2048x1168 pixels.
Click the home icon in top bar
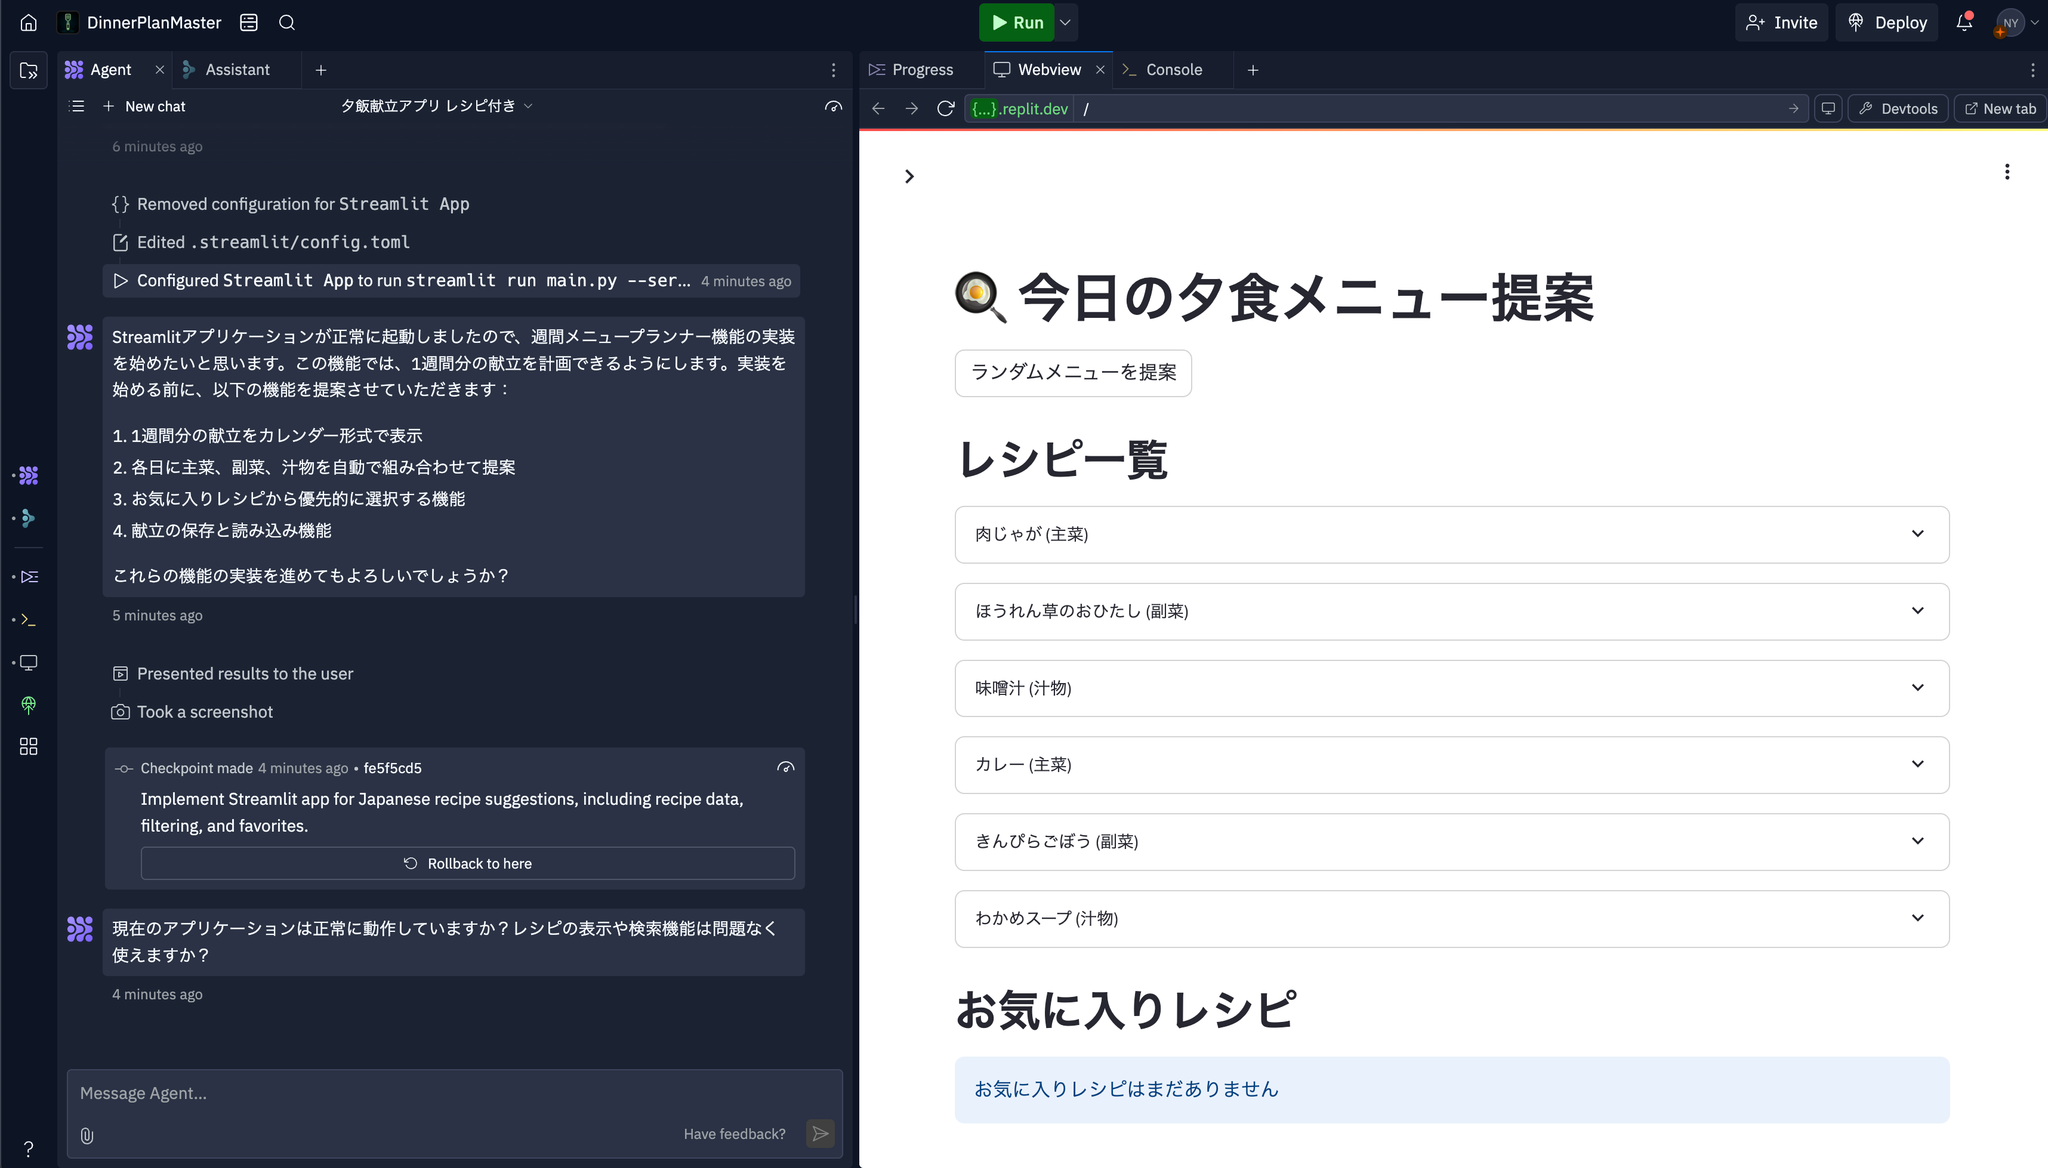coord(28,22)
